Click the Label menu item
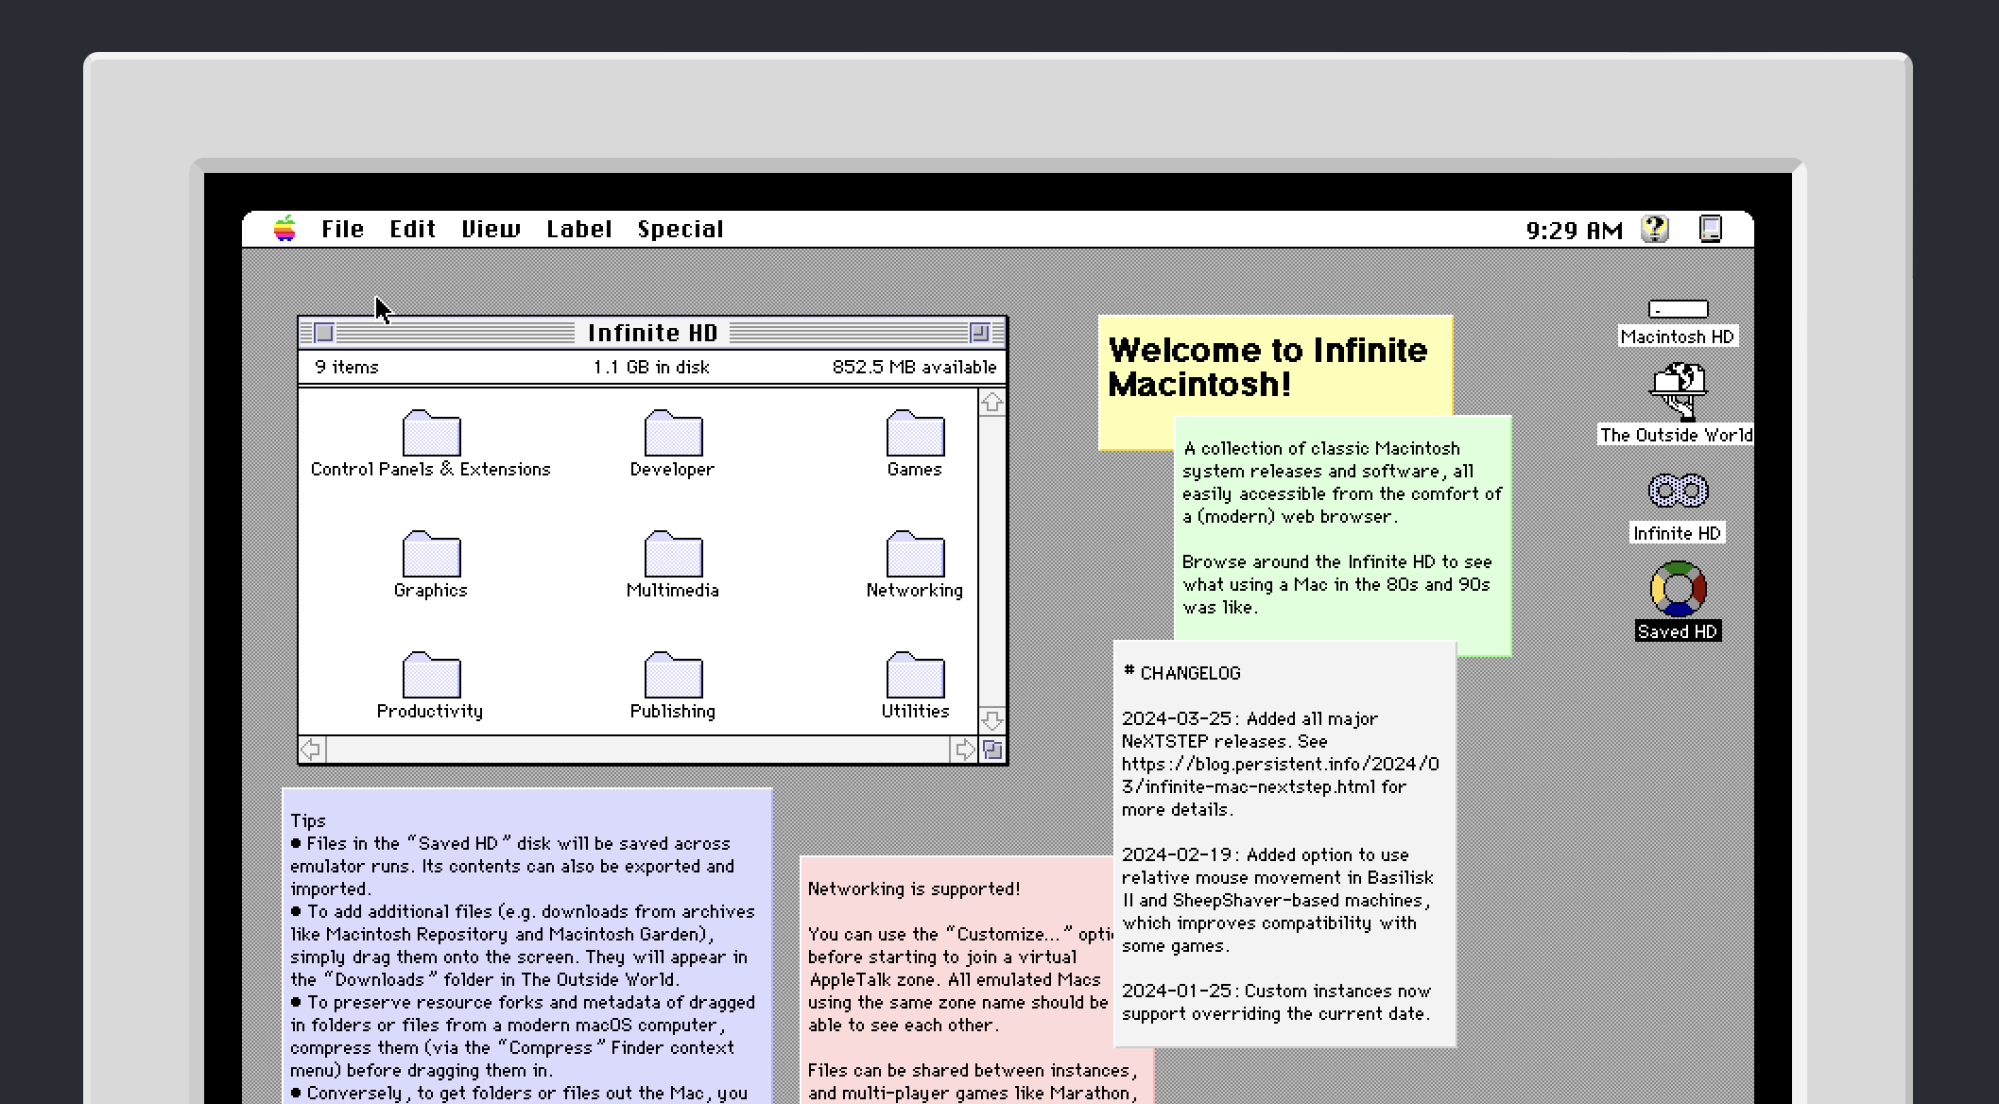This screenshot has width=1999, height=1104. click(578, 228)
